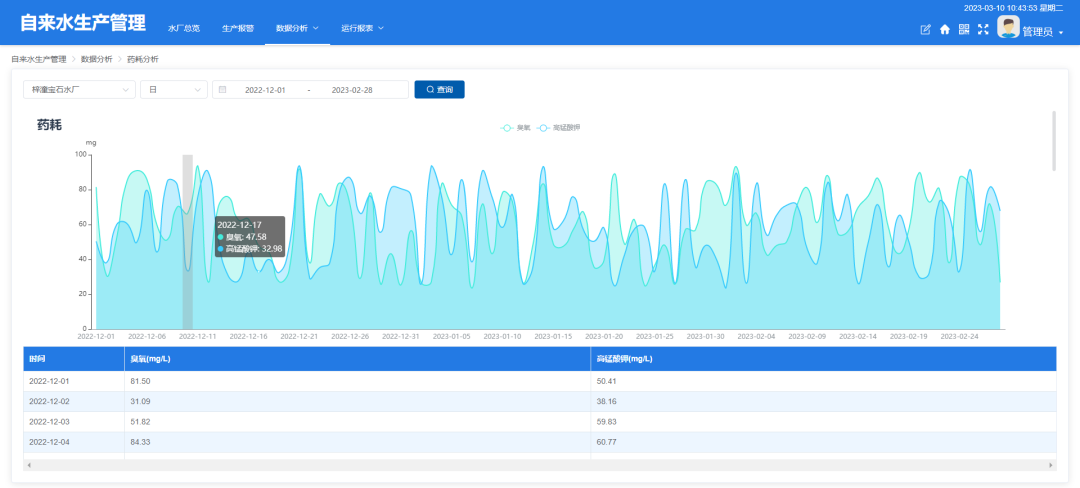Click 自来水生产管理 breadcrumb link
Viewport: 1080px width, 488px height.
pyautogui.click(x=39, y=59)
